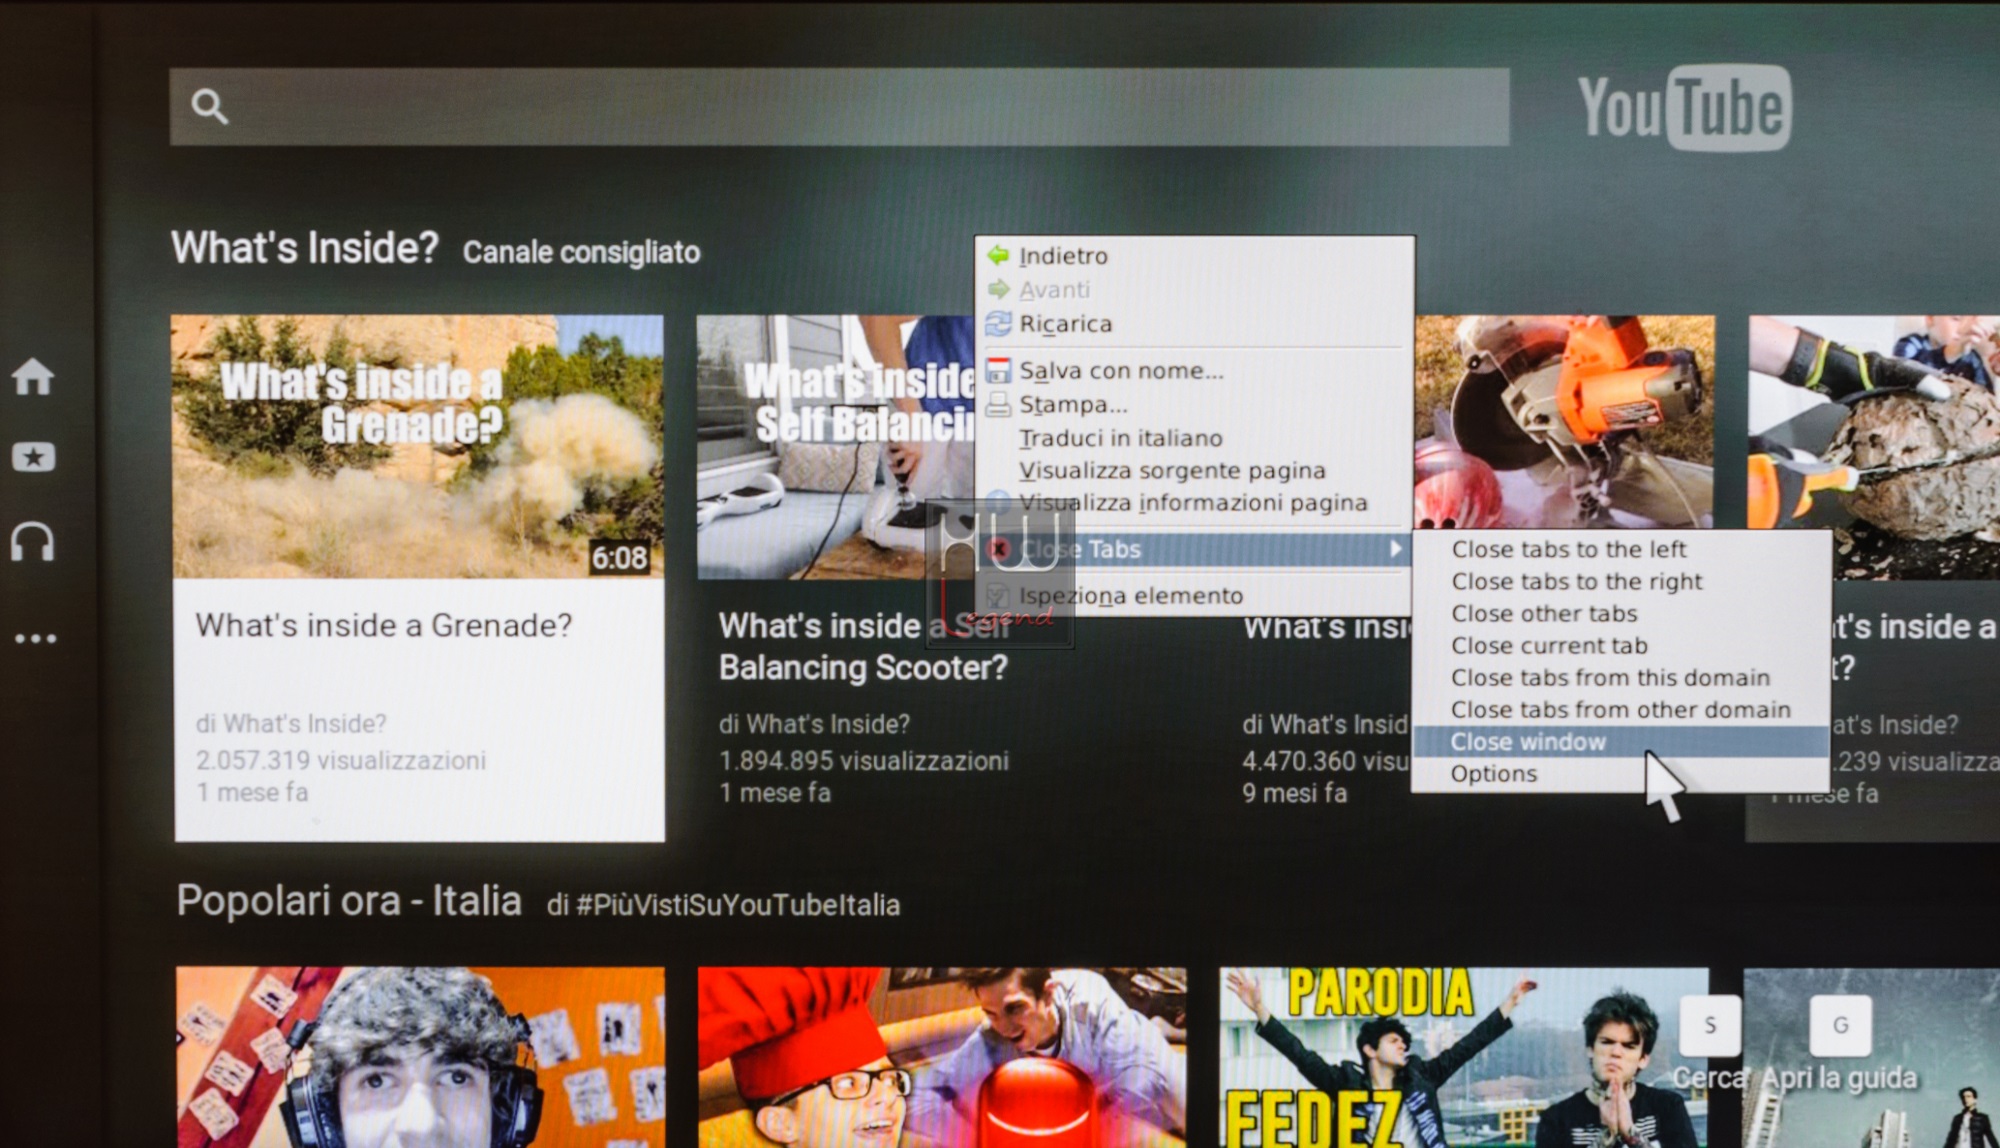
Task: Select Visualizza sorgente pagina
Action: [1195, 470]
